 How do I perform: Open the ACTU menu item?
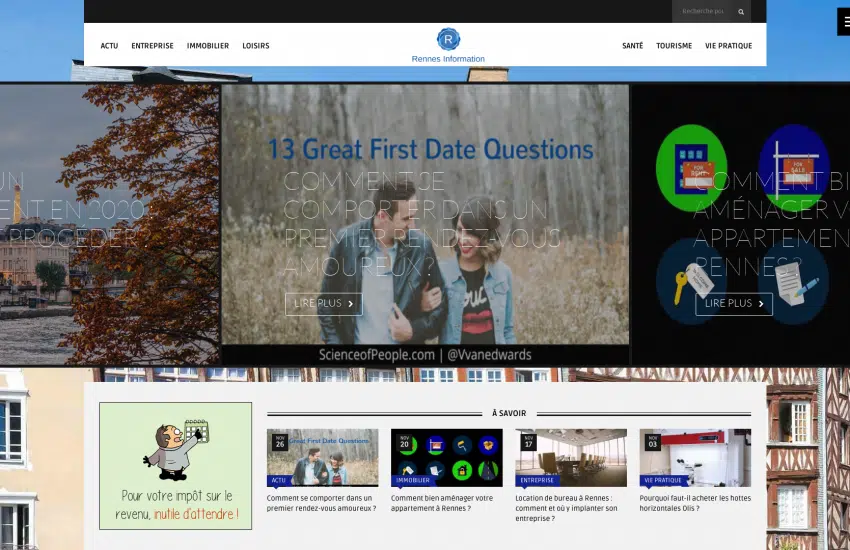point(109,46)
